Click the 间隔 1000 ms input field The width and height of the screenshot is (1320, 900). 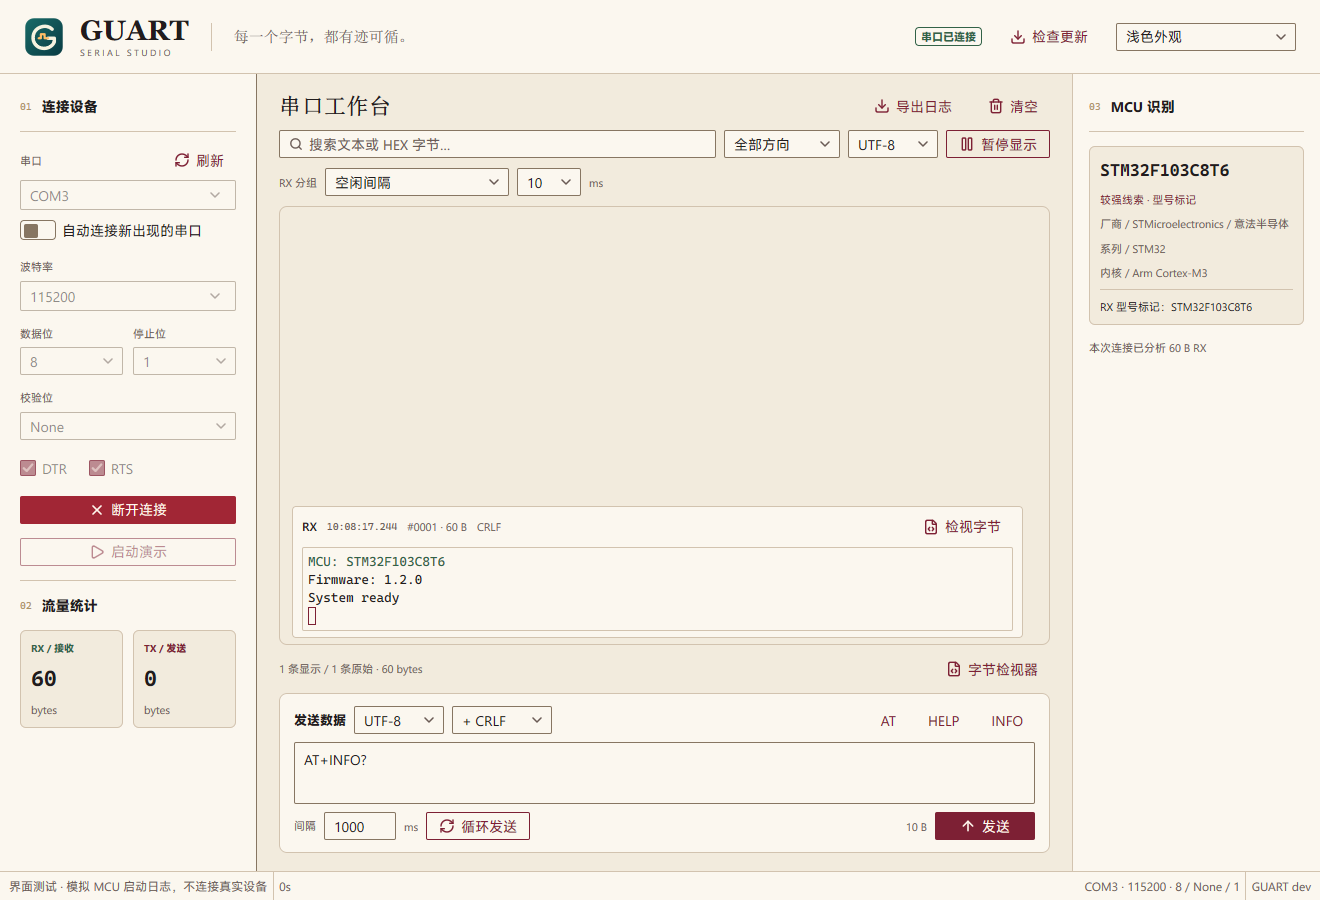point(360,826)
